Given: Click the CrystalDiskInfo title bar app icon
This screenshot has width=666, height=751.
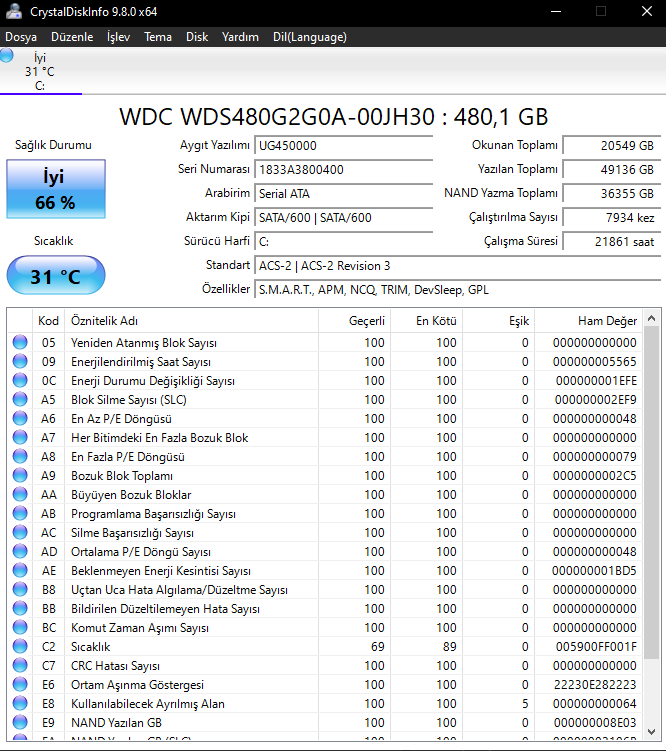Looking at the screenshot, I should 13,11.
